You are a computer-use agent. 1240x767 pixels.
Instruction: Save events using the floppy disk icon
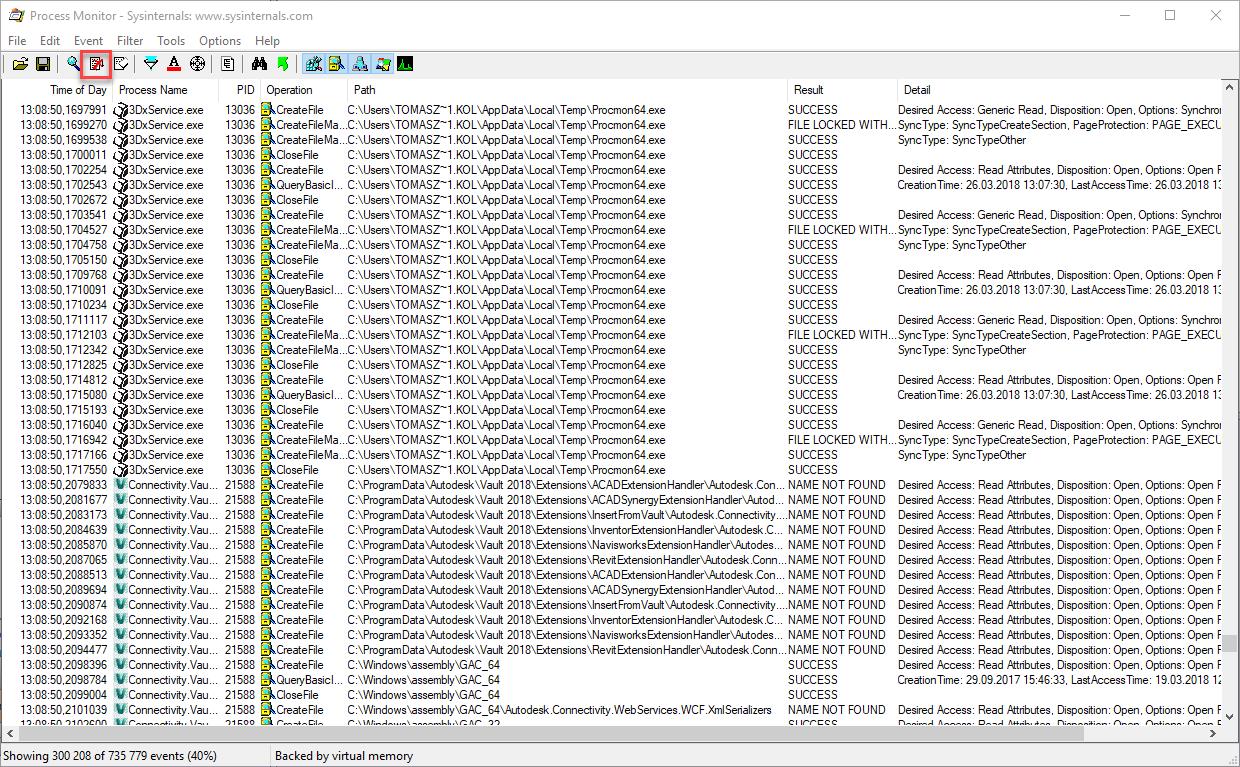pos(43,64)
